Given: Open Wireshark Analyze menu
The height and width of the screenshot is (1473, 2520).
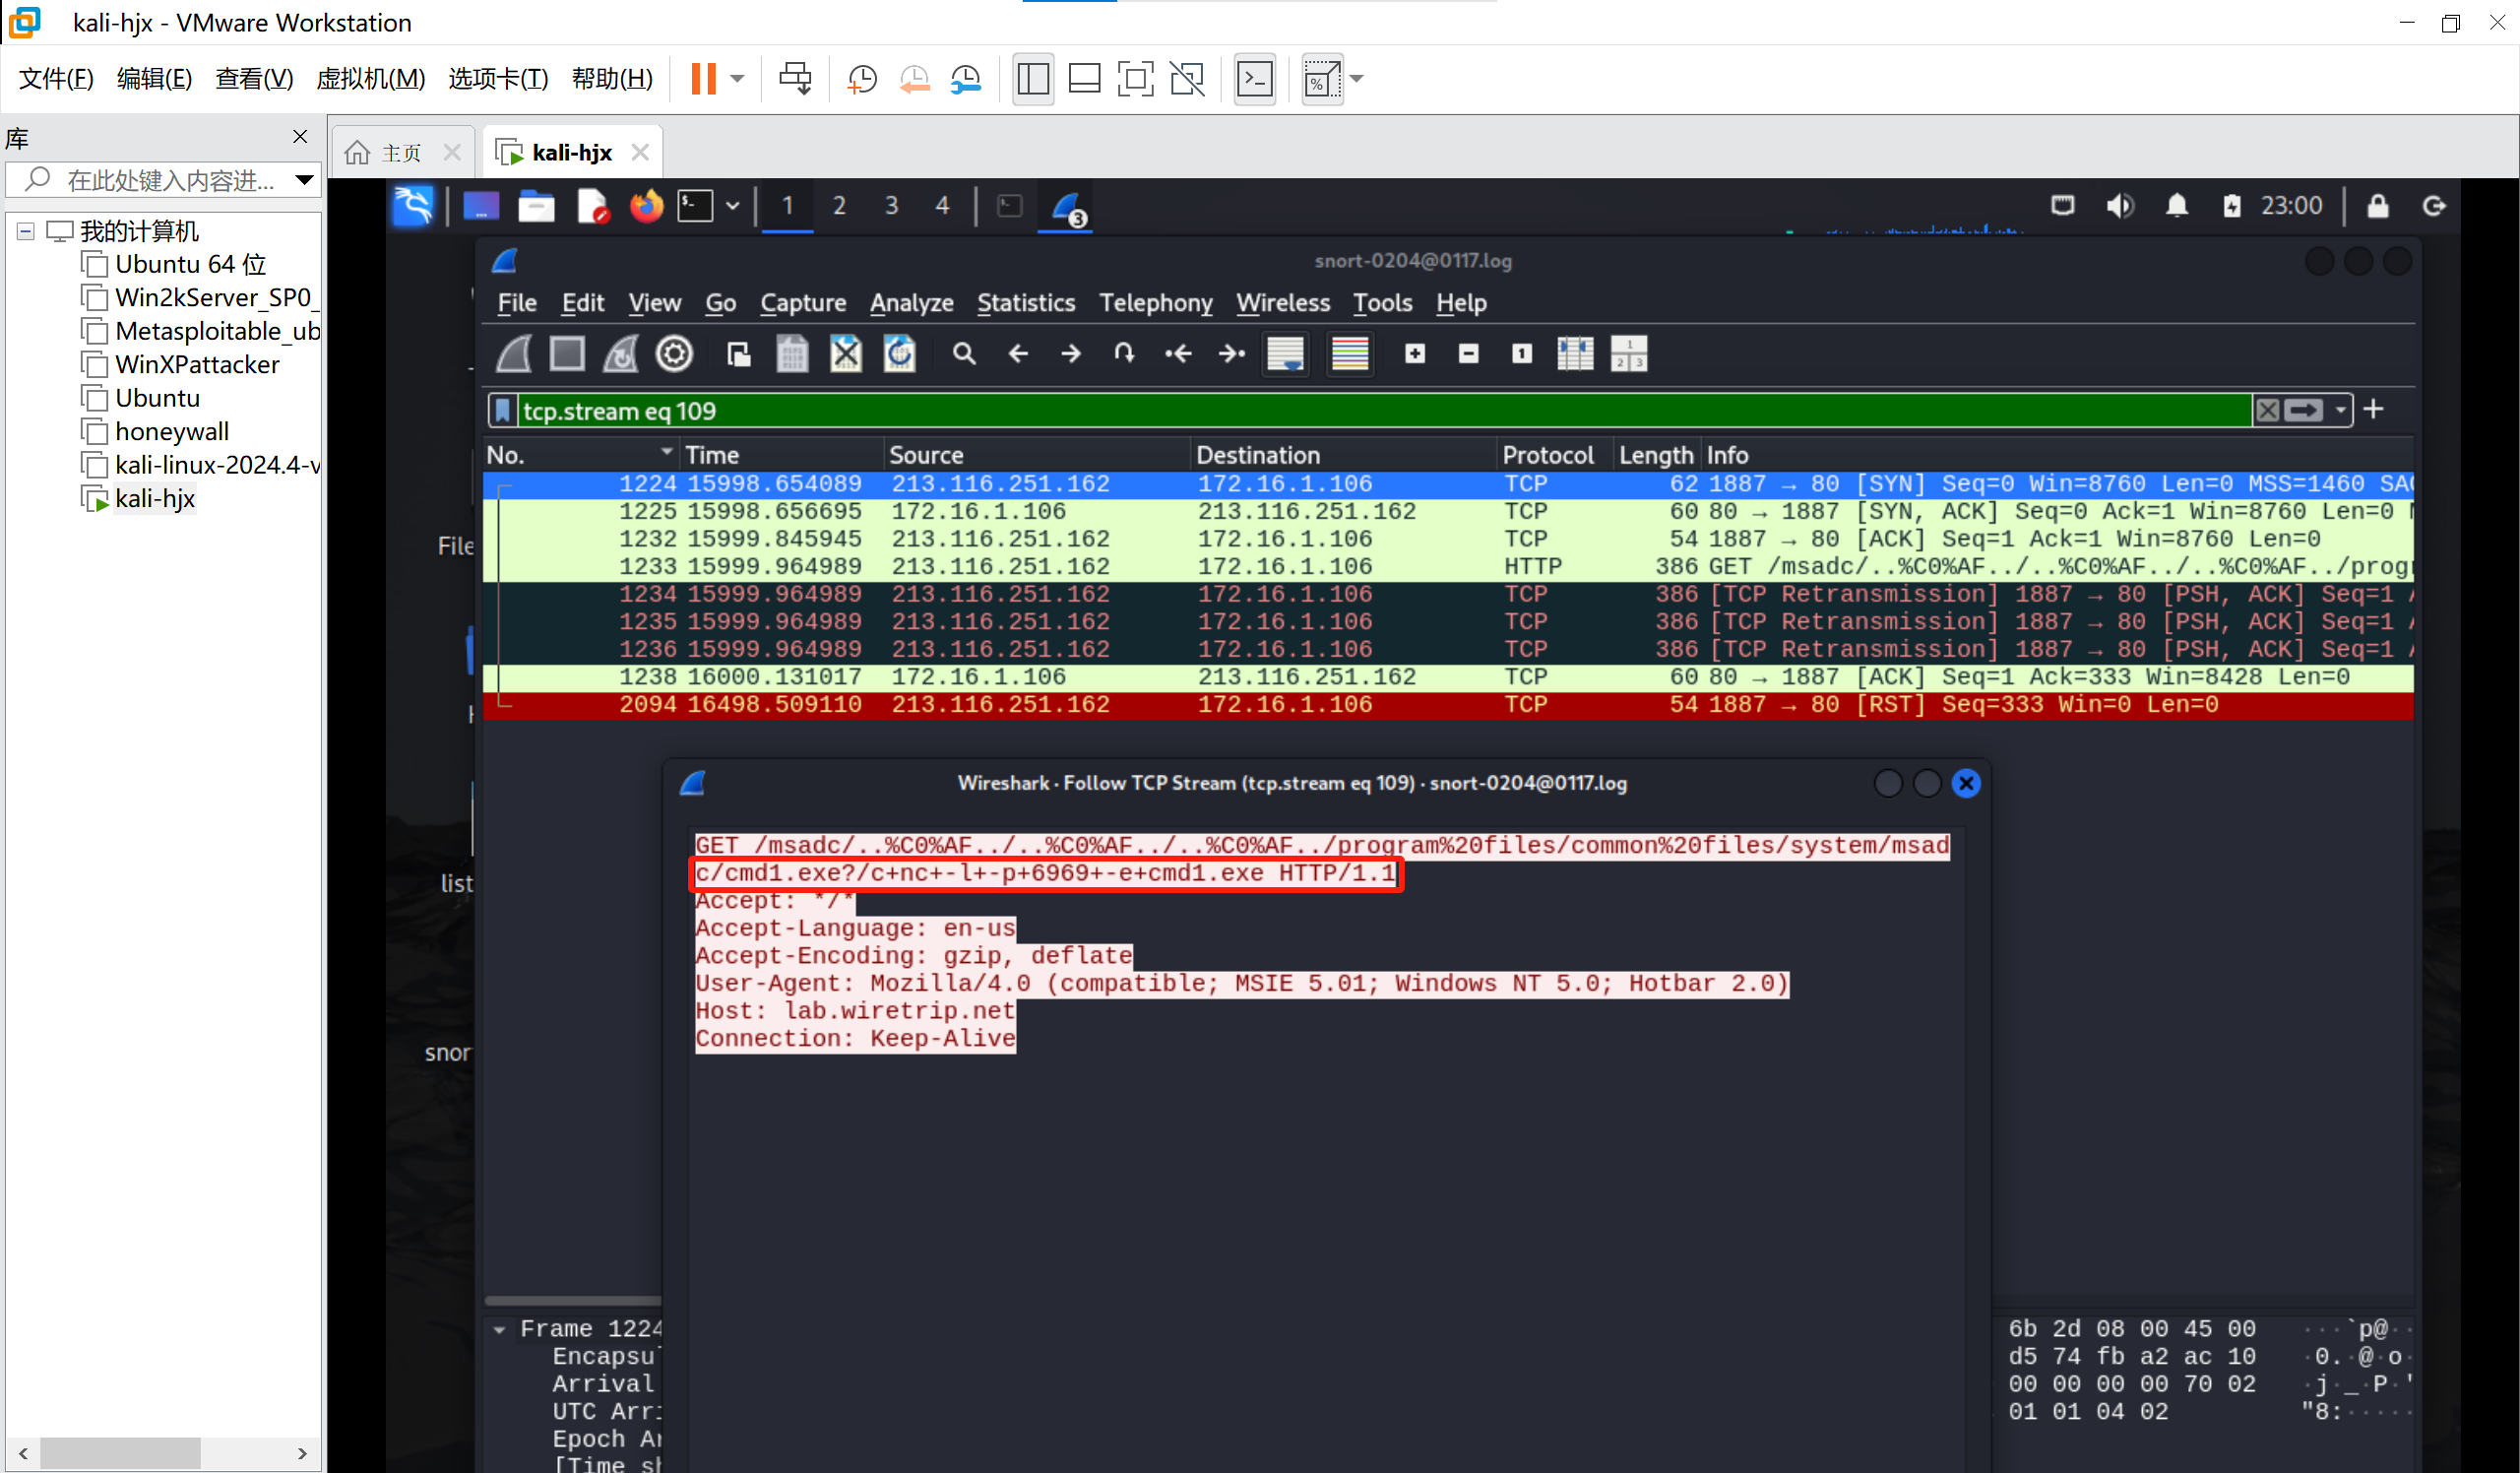Looking at the screenshot, I should (x=911, y=303).
